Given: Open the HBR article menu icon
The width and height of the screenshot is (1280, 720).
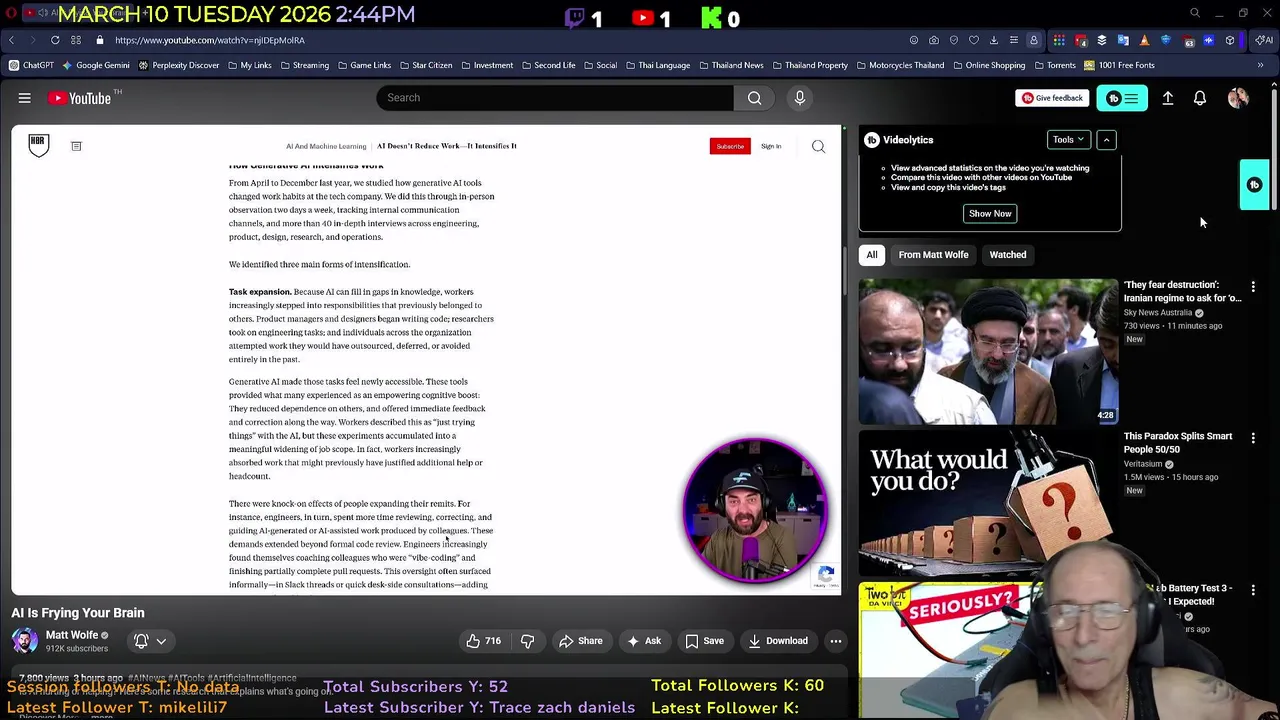Looking at the screenshot, I should 76,146.
